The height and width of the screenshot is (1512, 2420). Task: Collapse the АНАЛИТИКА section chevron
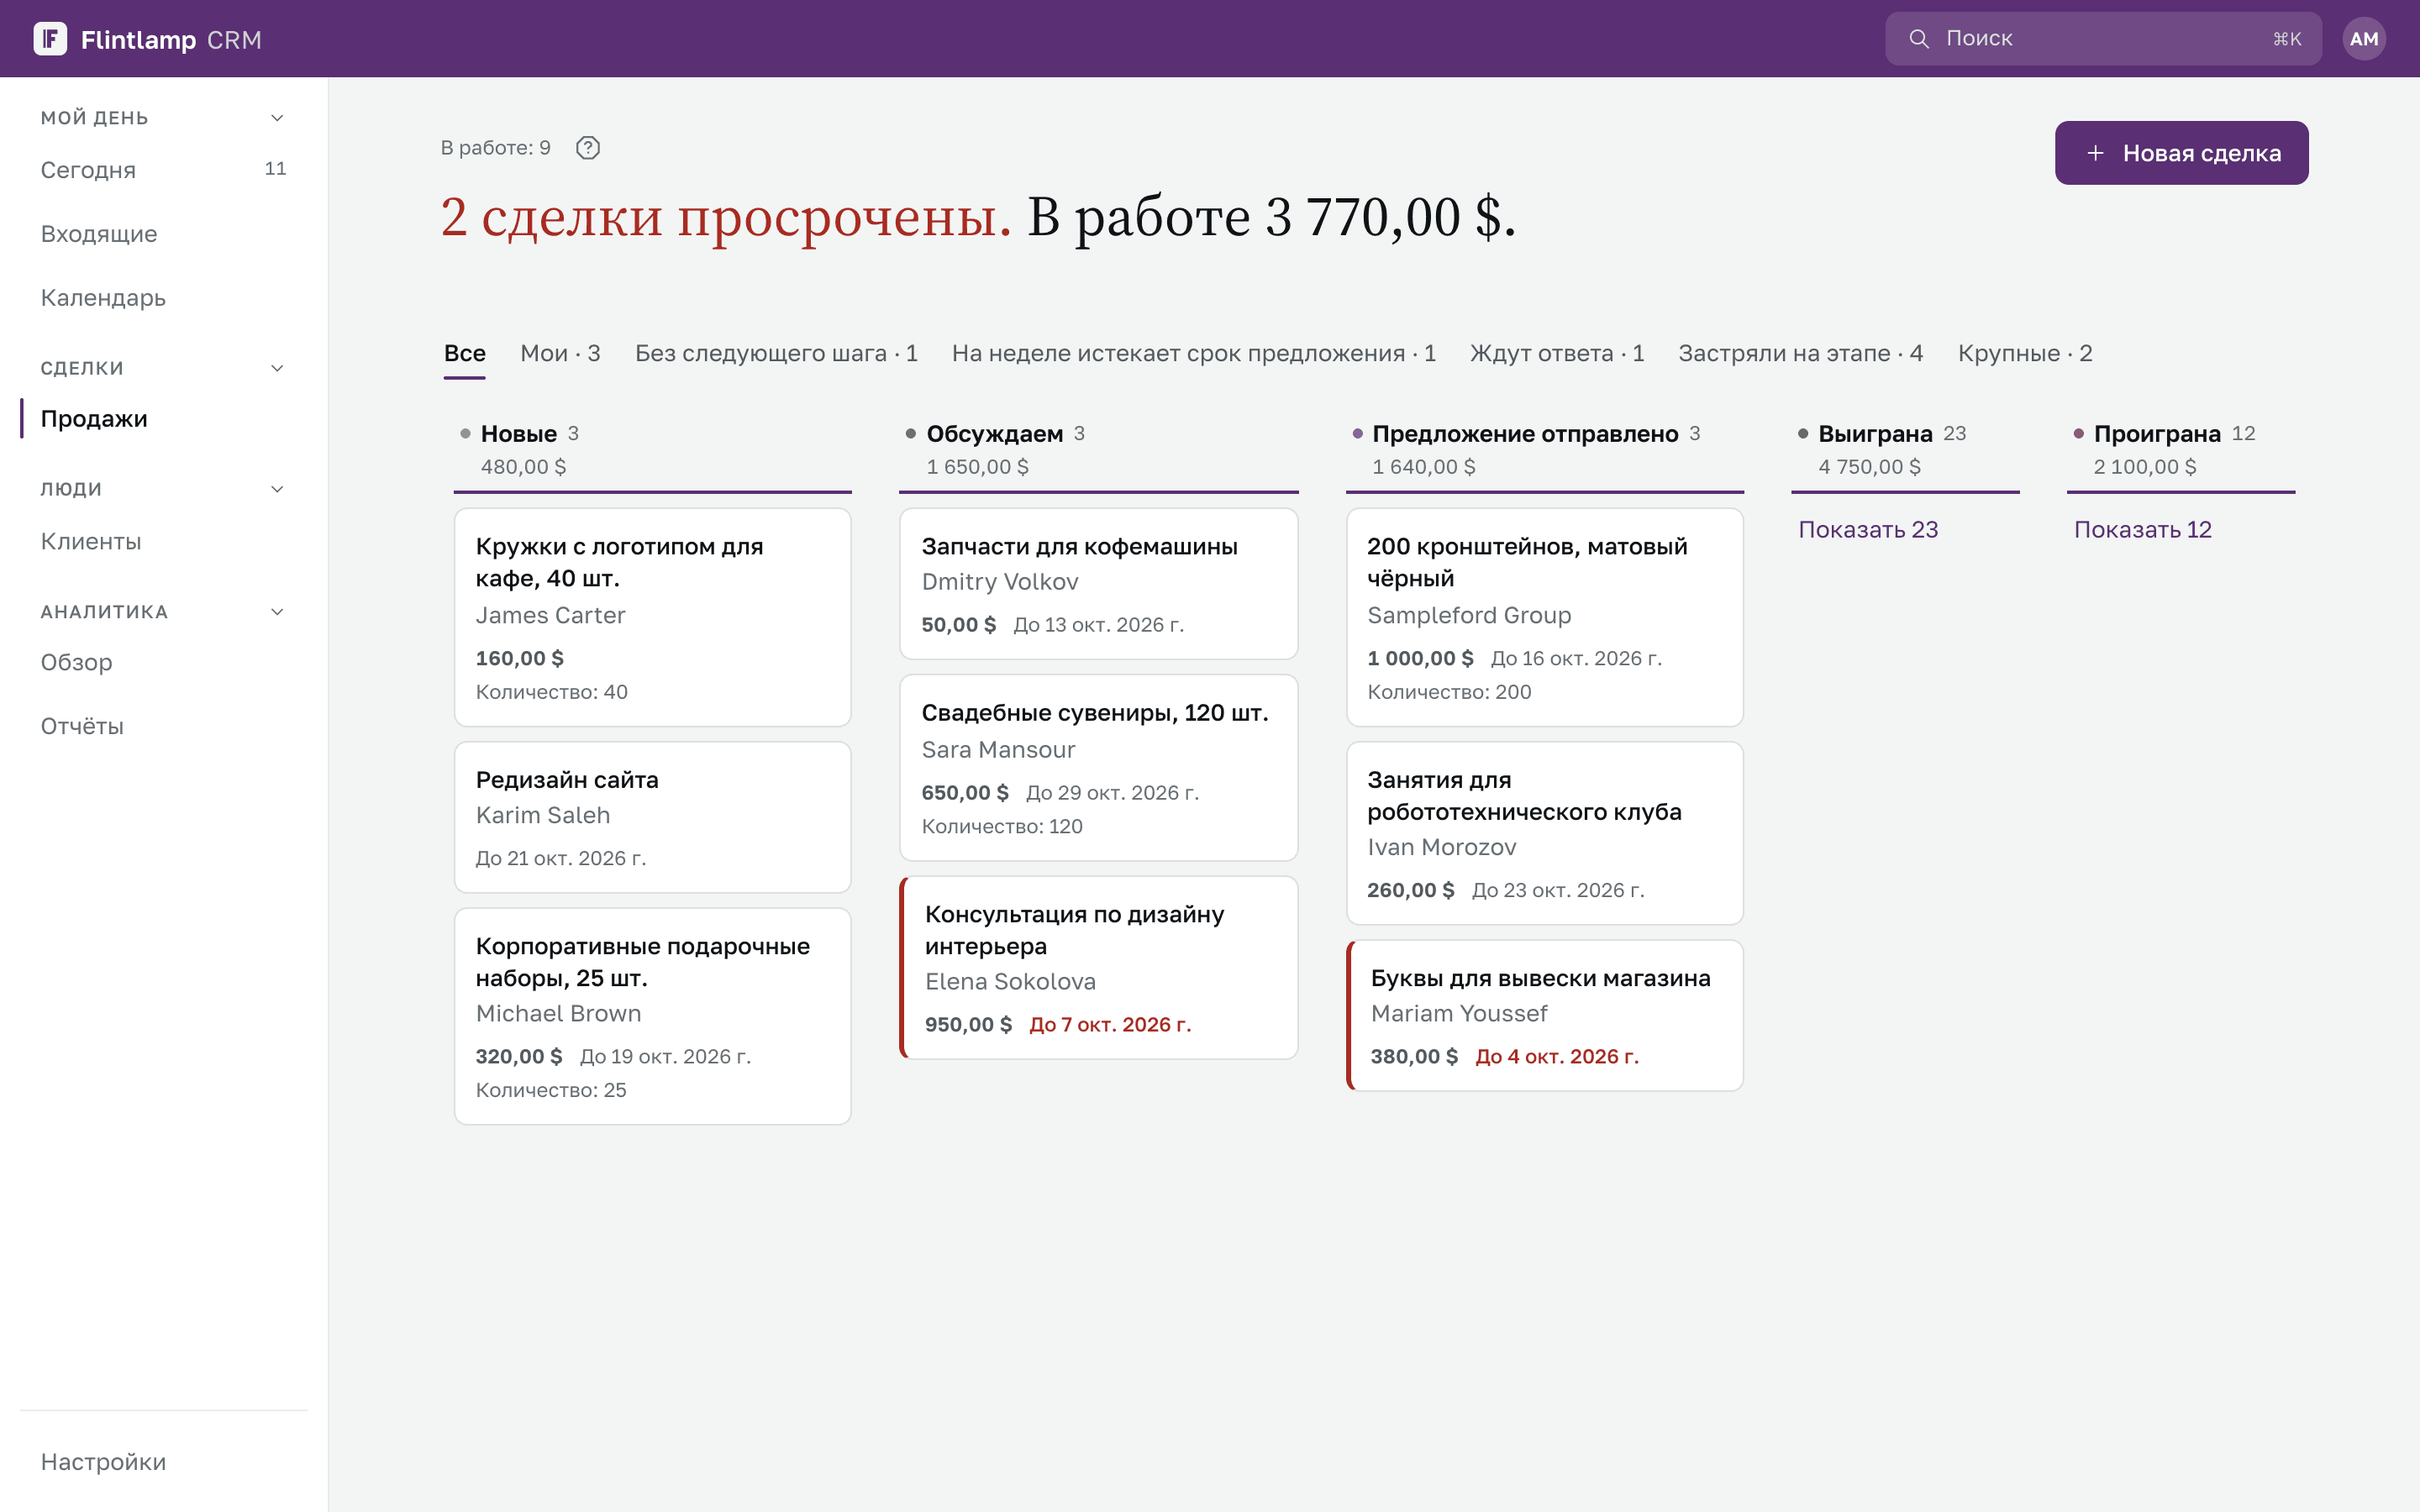point(277,612)
